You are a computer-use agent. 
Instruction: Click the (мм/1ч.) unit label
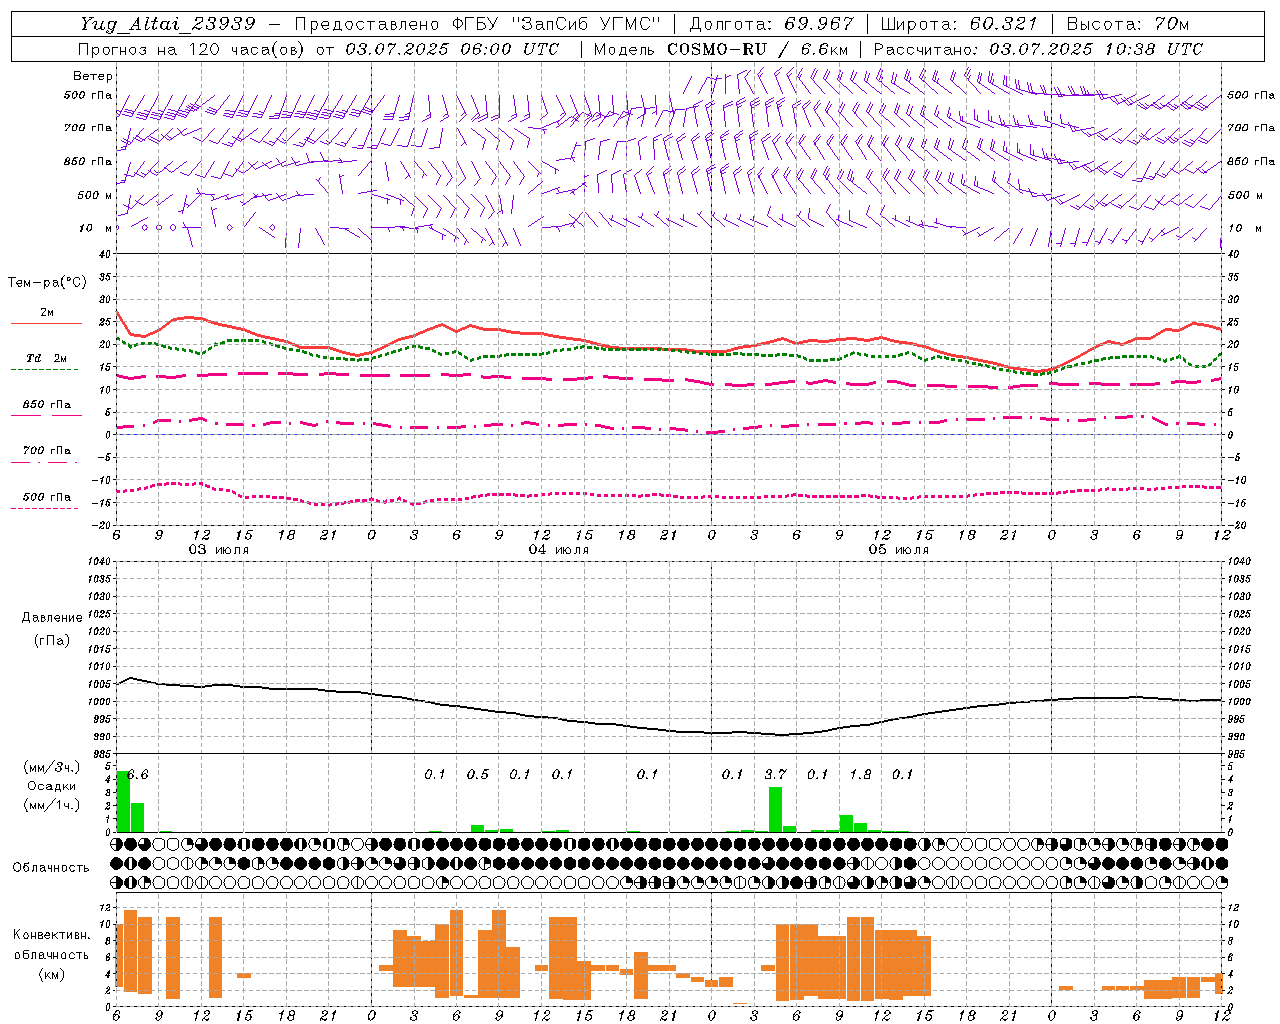[x=52, y=805]
